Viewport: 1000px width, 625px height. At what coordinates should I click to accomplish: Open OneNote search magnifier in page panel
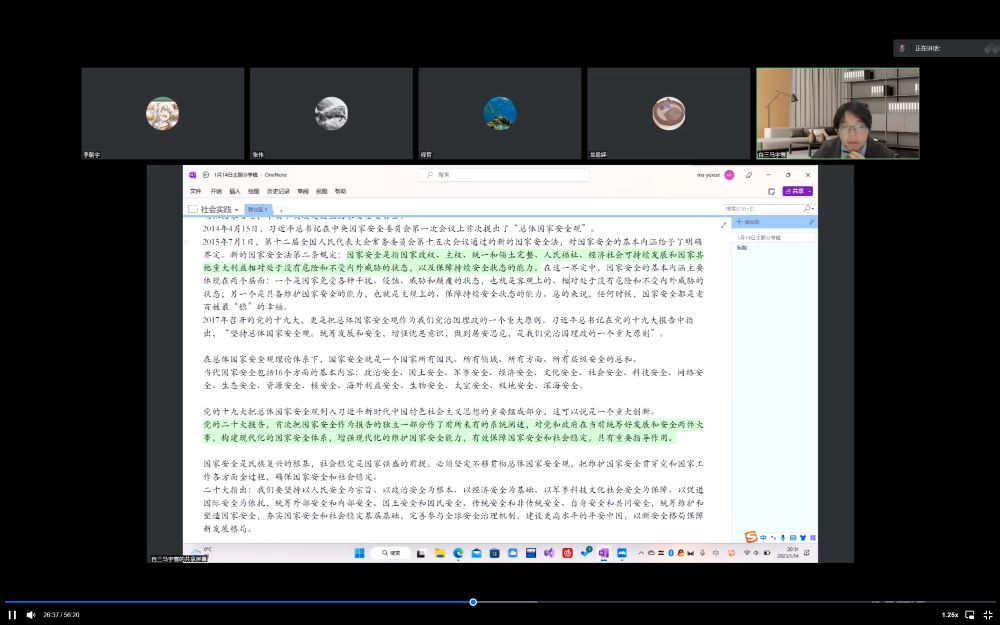pos(807,208)
